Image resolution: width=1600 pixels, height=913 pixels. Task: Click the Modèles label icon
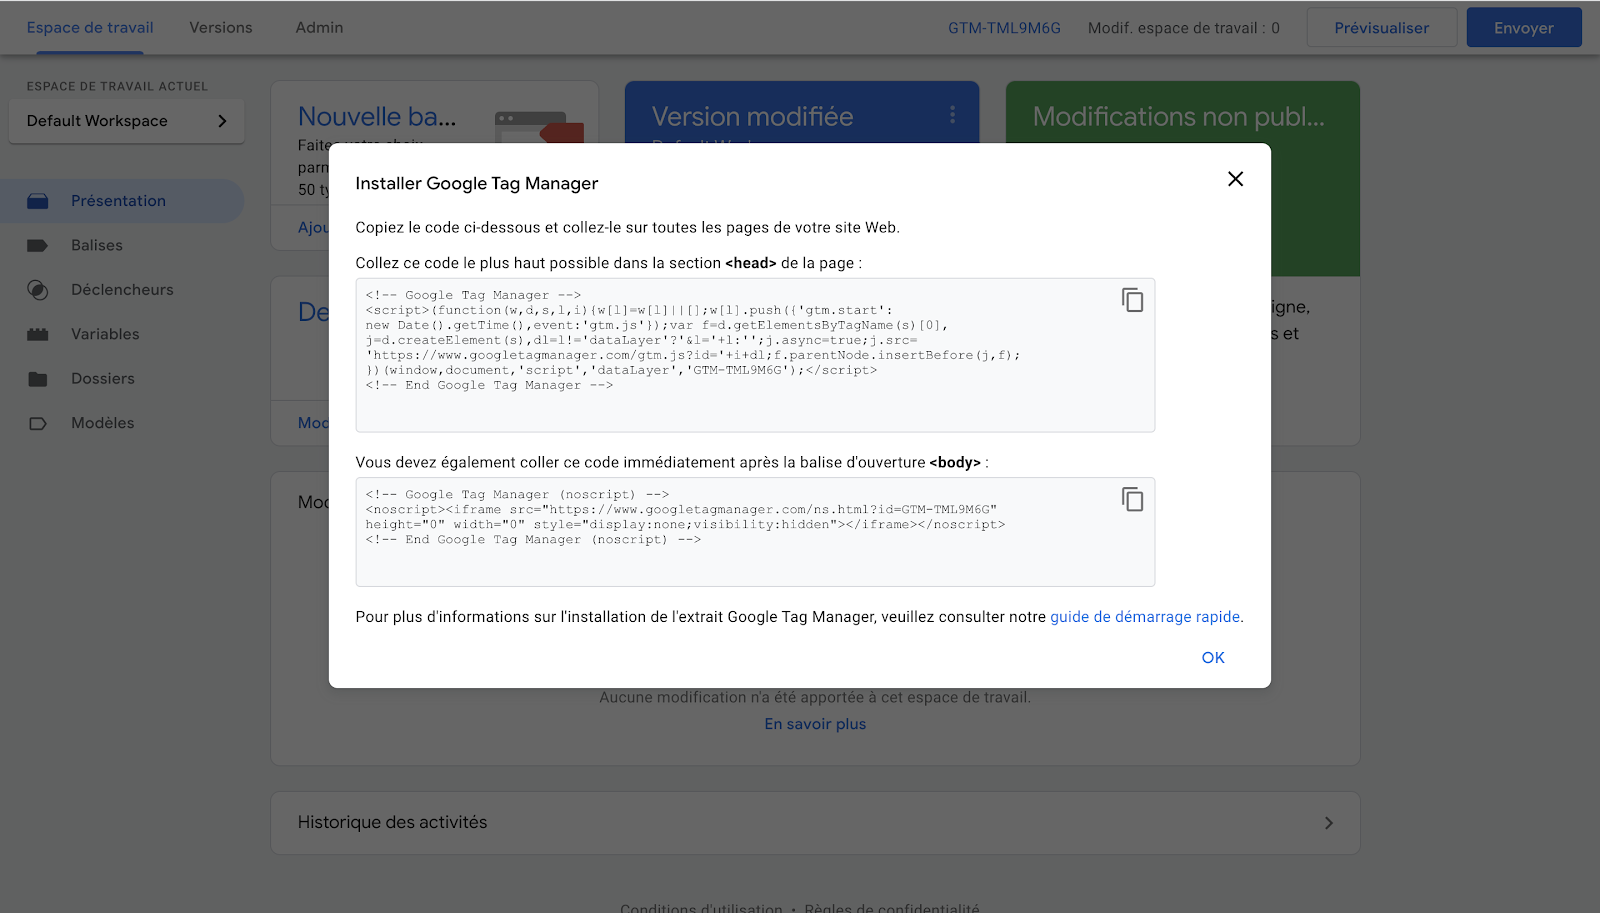click(38, 423)
